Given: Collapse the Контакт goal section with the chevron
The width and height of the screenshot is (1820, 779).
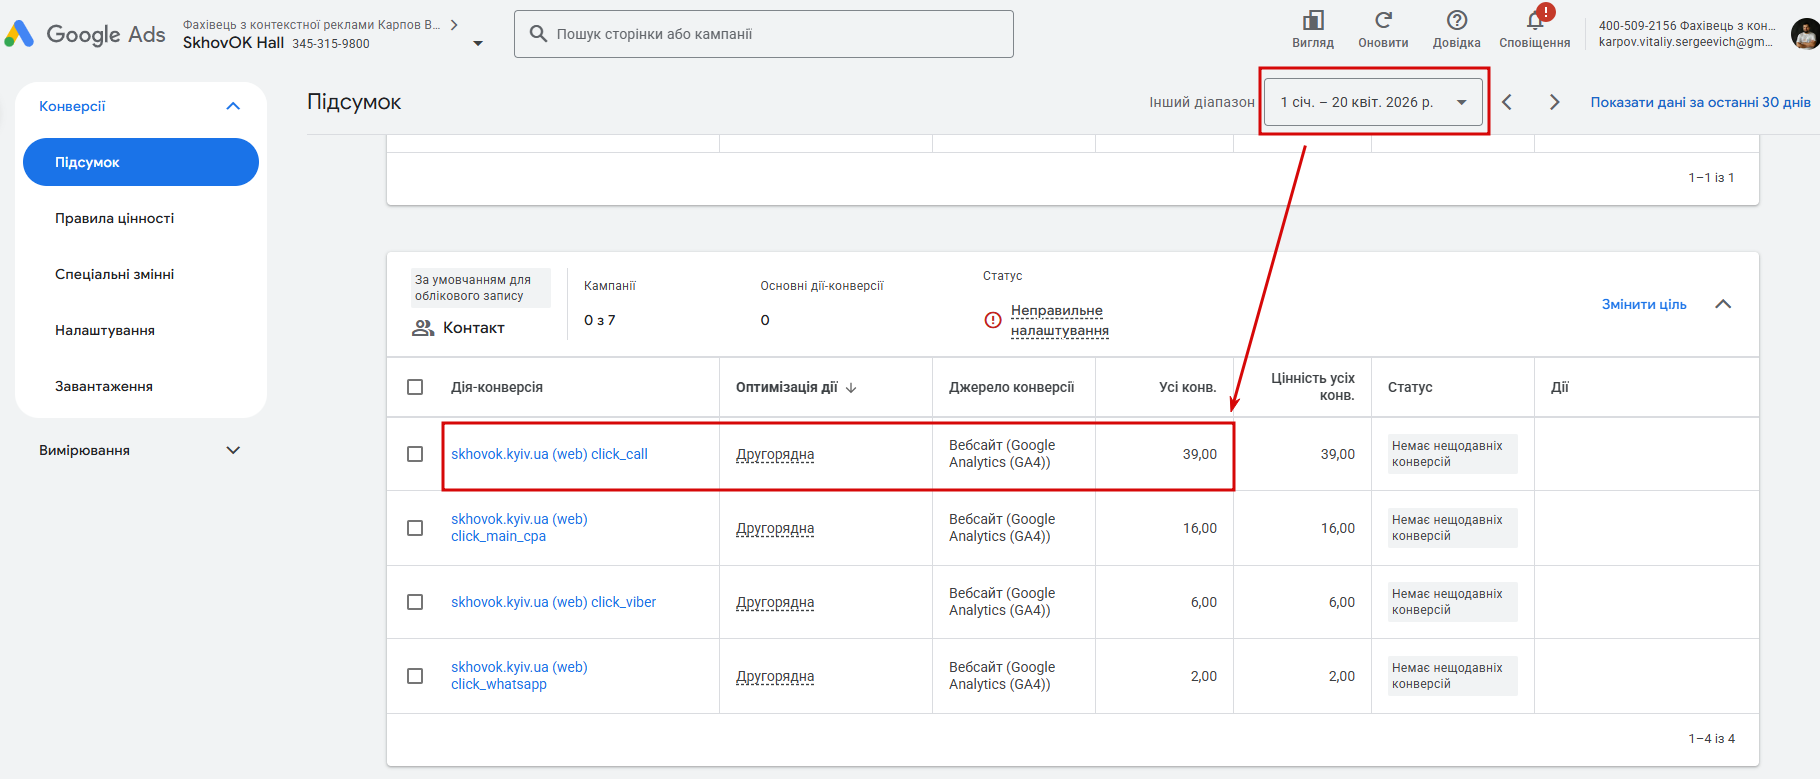Looking at the screenshot, I should coord(1723,304).
